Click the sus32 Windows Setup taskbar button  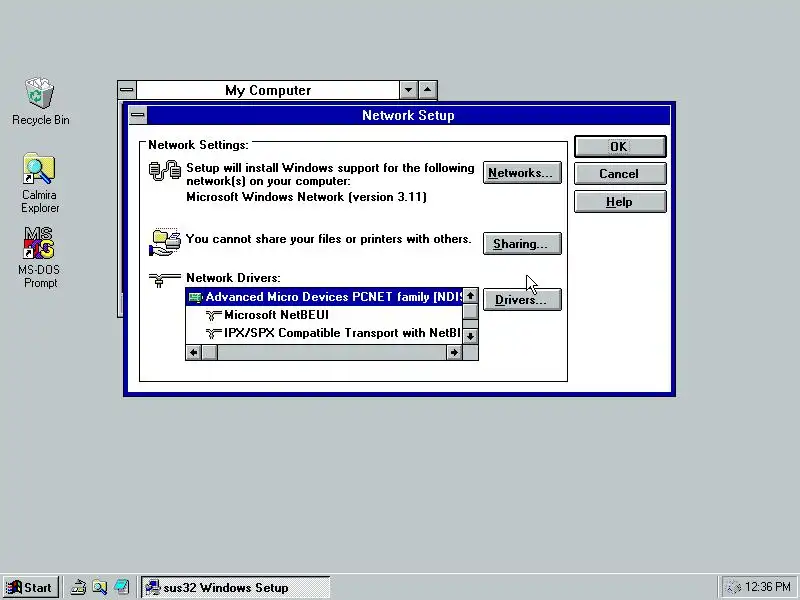click(x=235, y=587)
